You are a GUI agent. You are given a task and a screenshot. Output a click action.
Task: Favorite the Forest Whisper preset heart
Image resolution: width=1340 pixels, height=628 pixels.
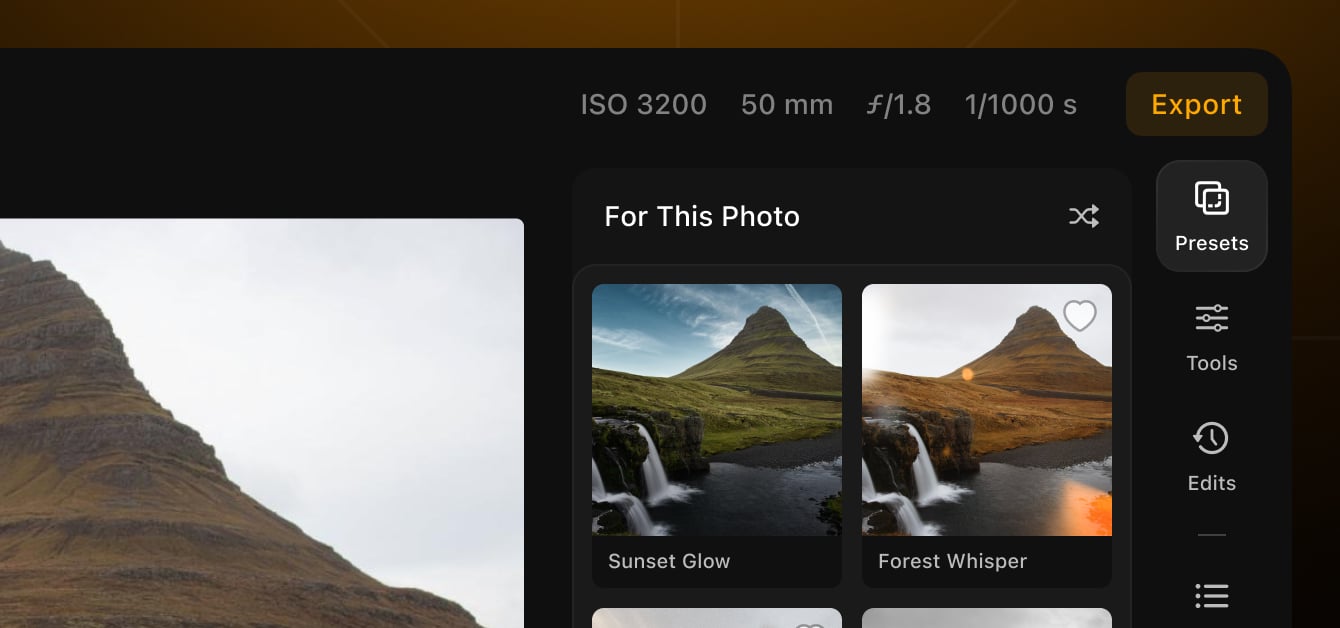click(x=1079, y=316)
